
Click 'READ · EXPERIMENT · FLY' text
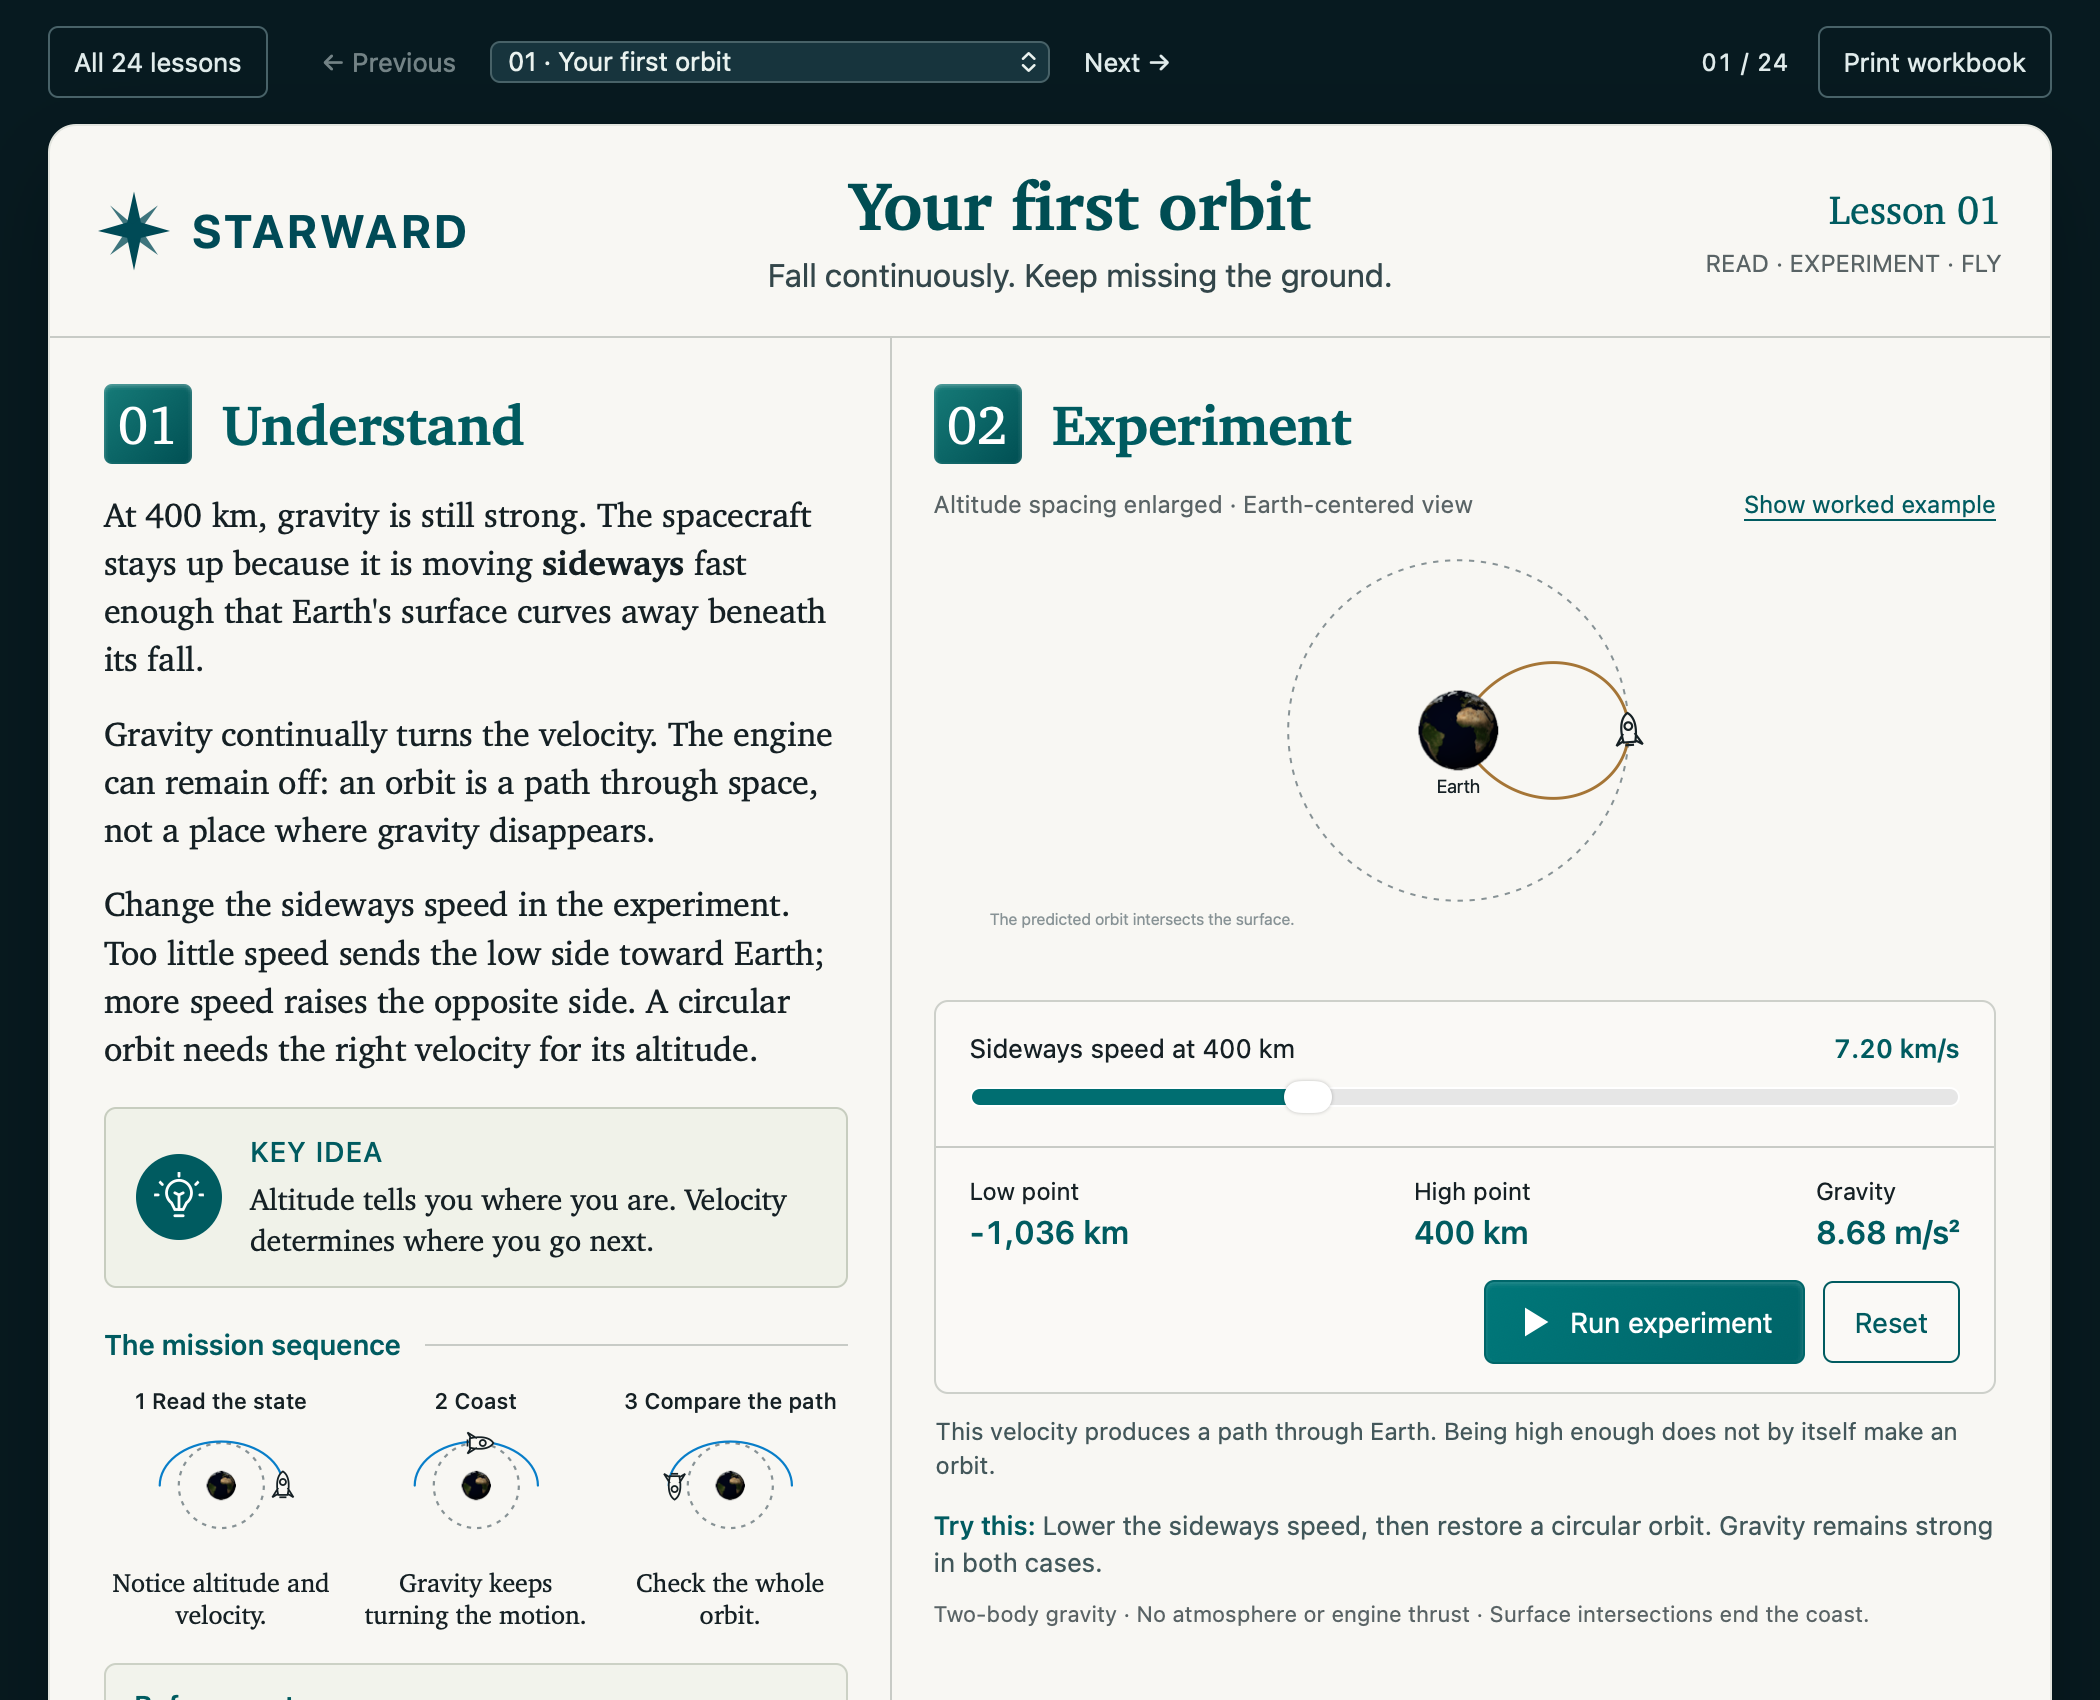click(1853, 264)
